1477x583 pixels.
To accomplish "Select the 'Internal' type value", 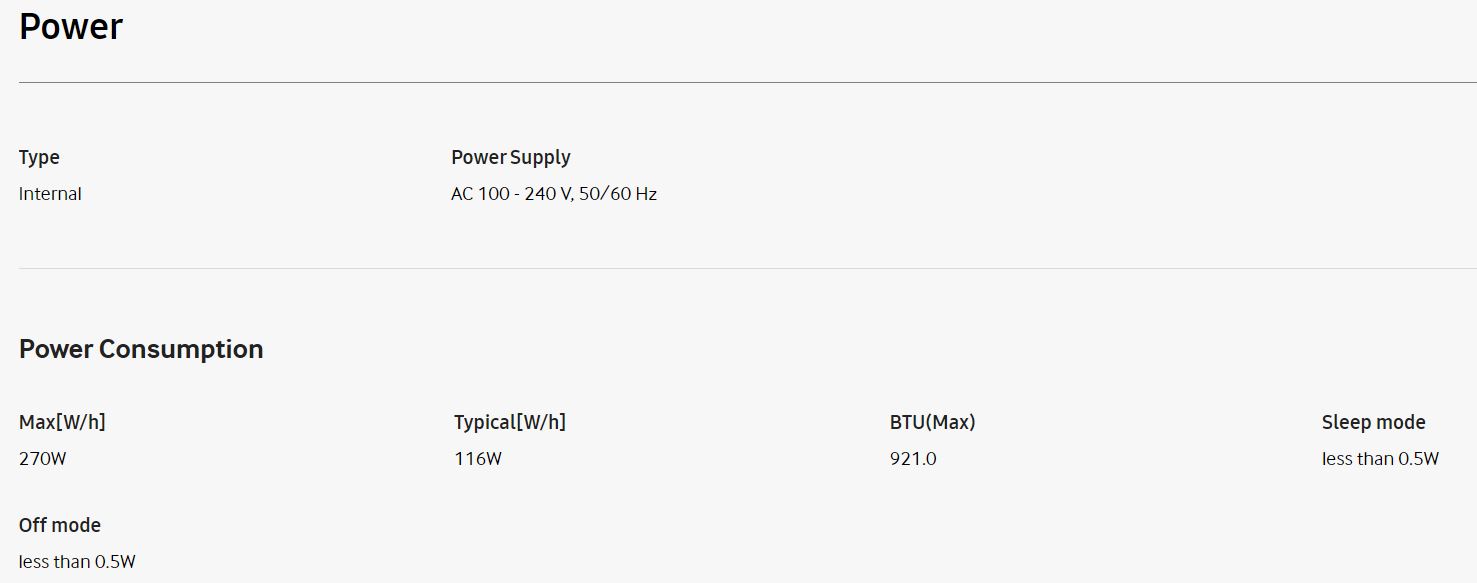I will click(x=50, y=194).
